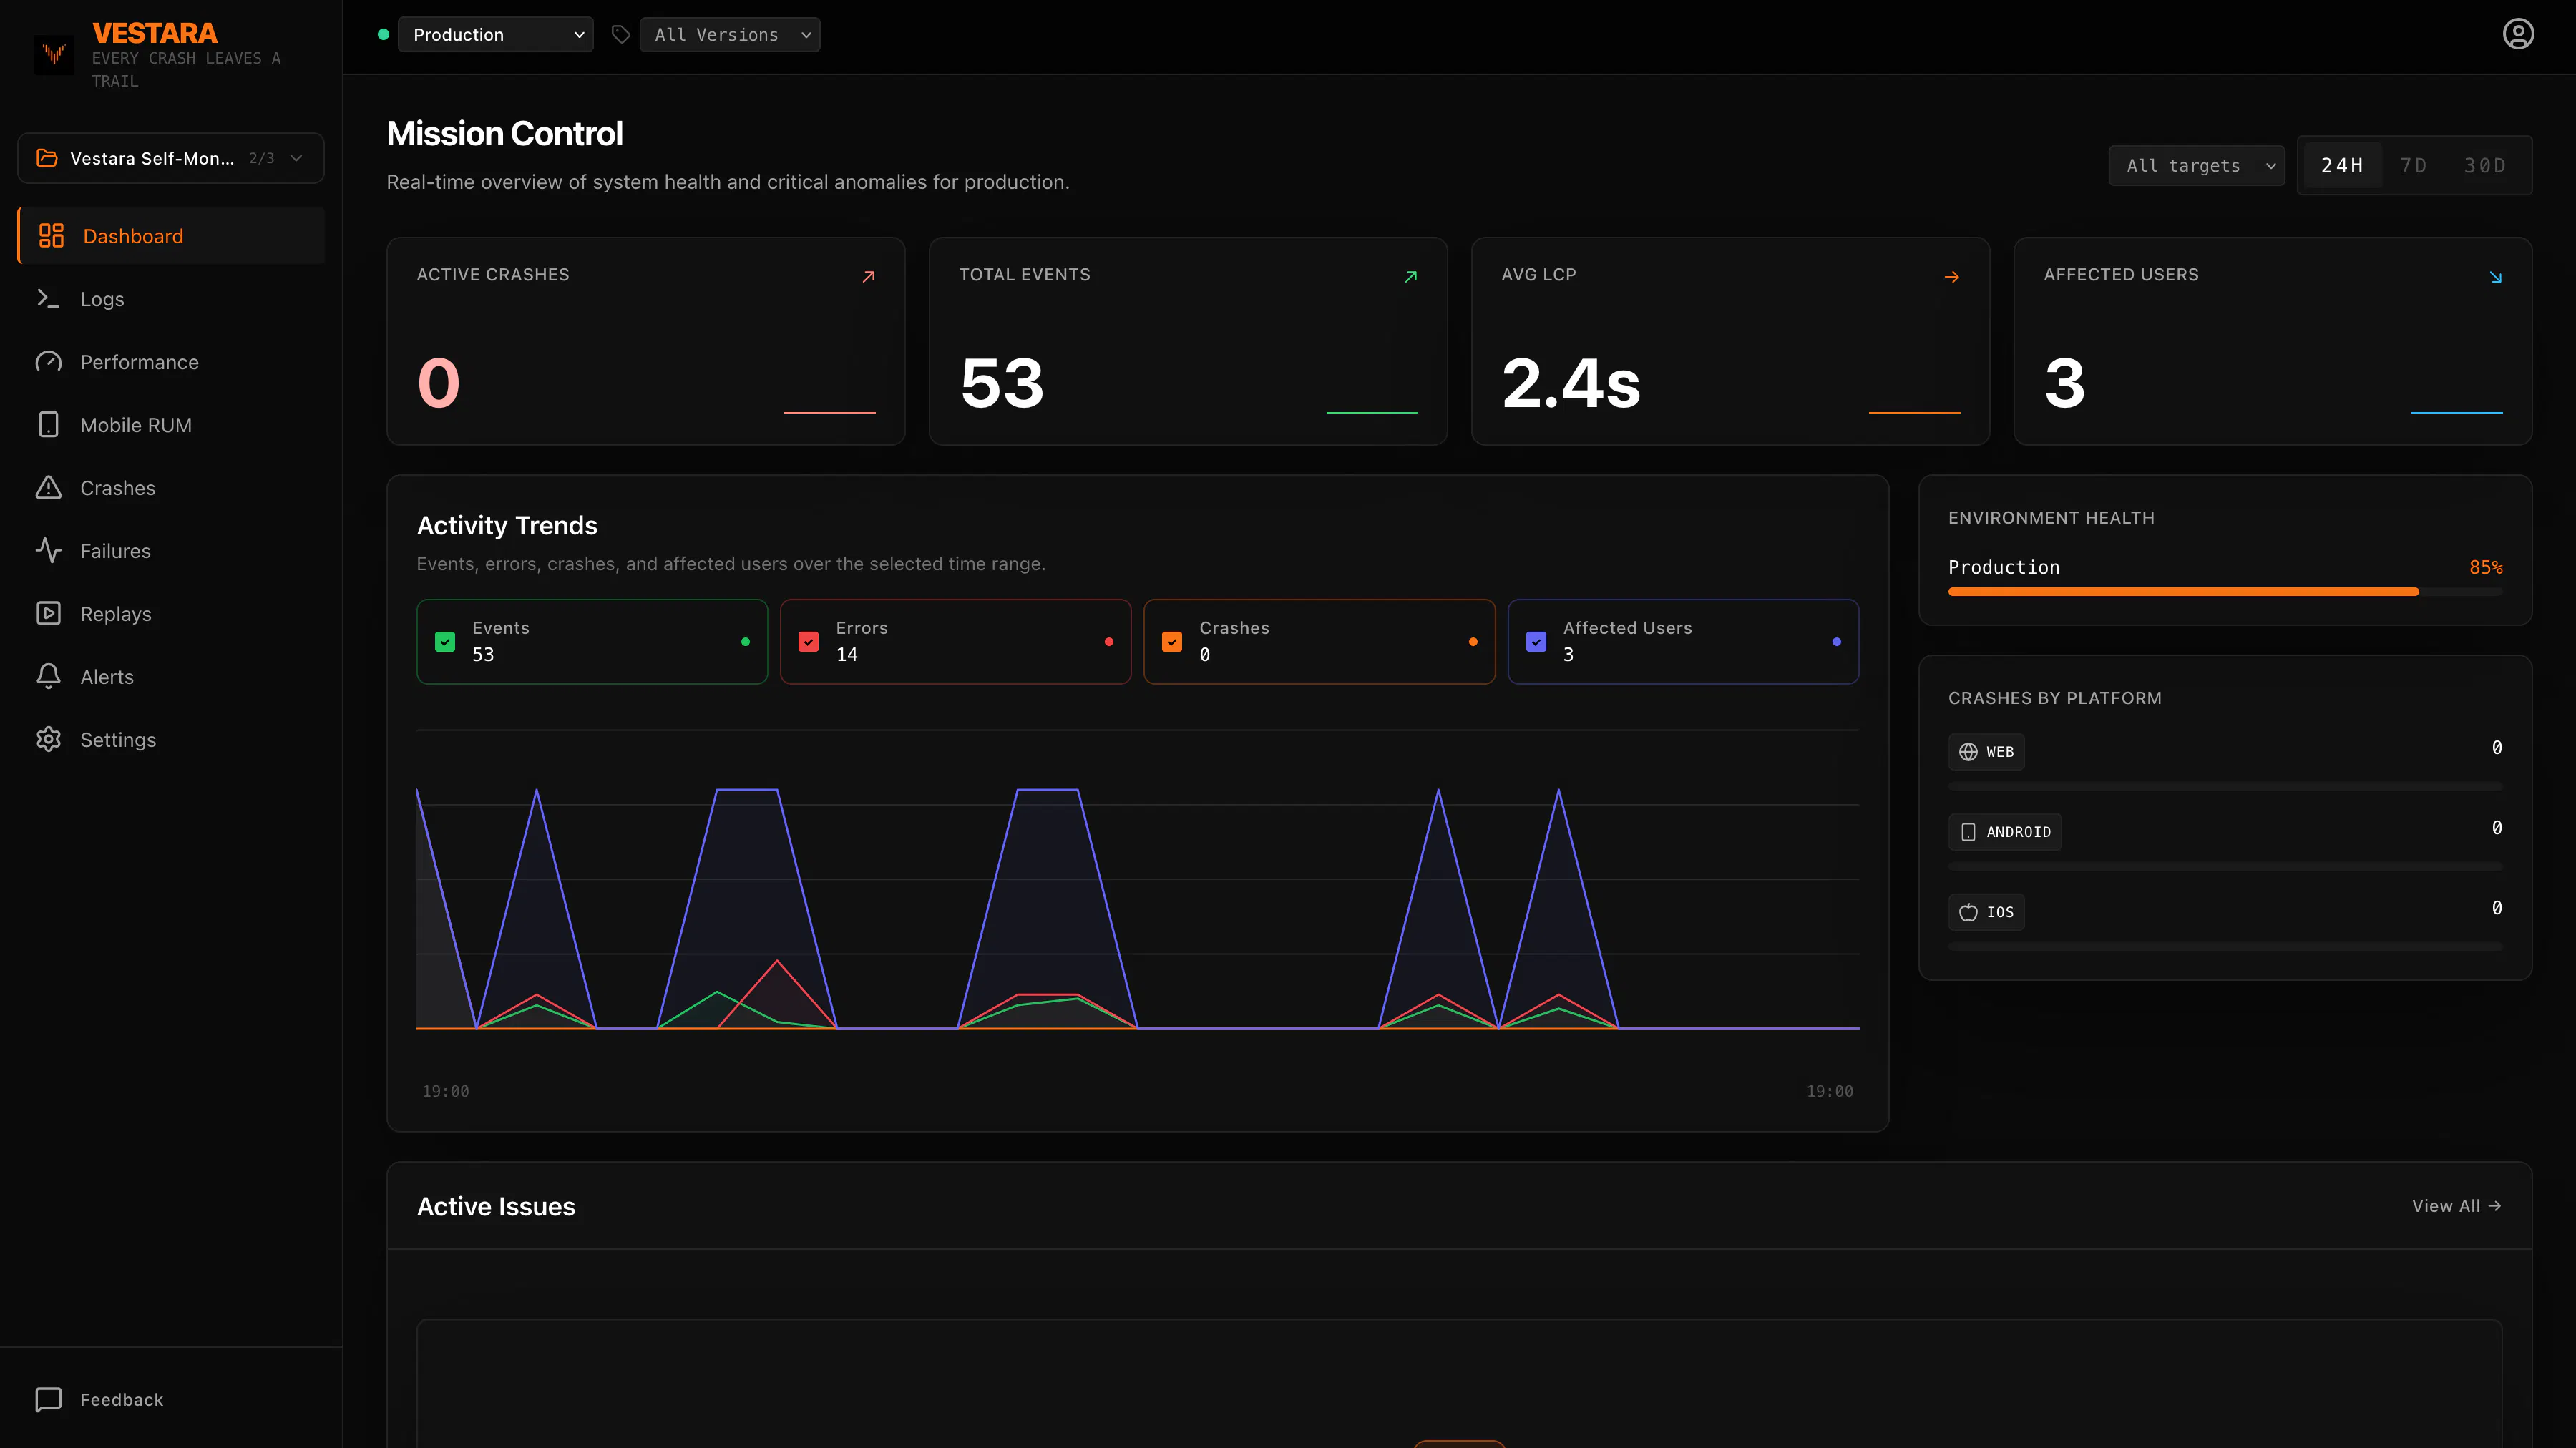Click the Total Events value 53
The image size is (2576, 1448).
(1002, 383)
